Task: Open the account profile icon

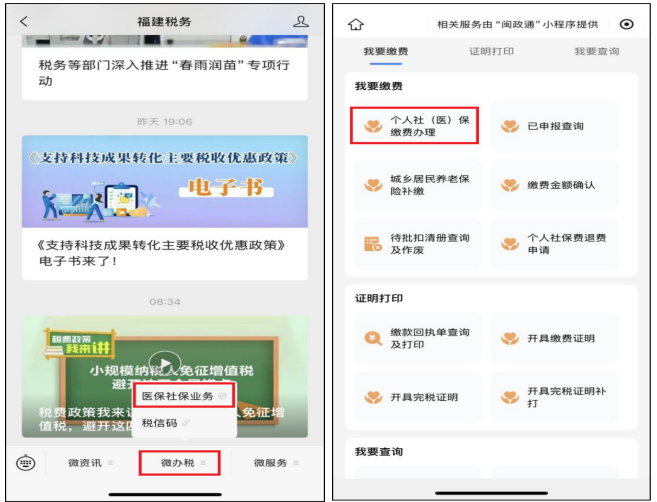Action: 301,21
